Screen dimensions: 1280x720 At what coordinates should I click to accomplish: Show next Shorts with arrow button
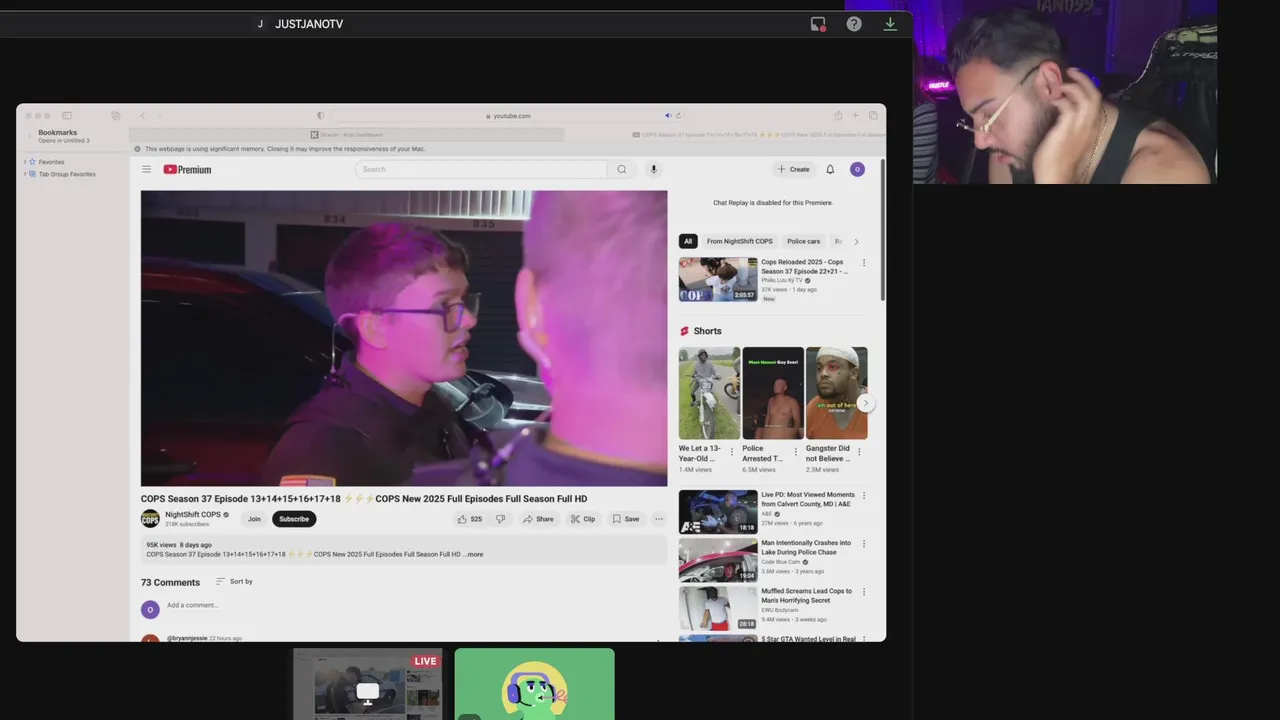pyautogui.click(x=866, y=403)
